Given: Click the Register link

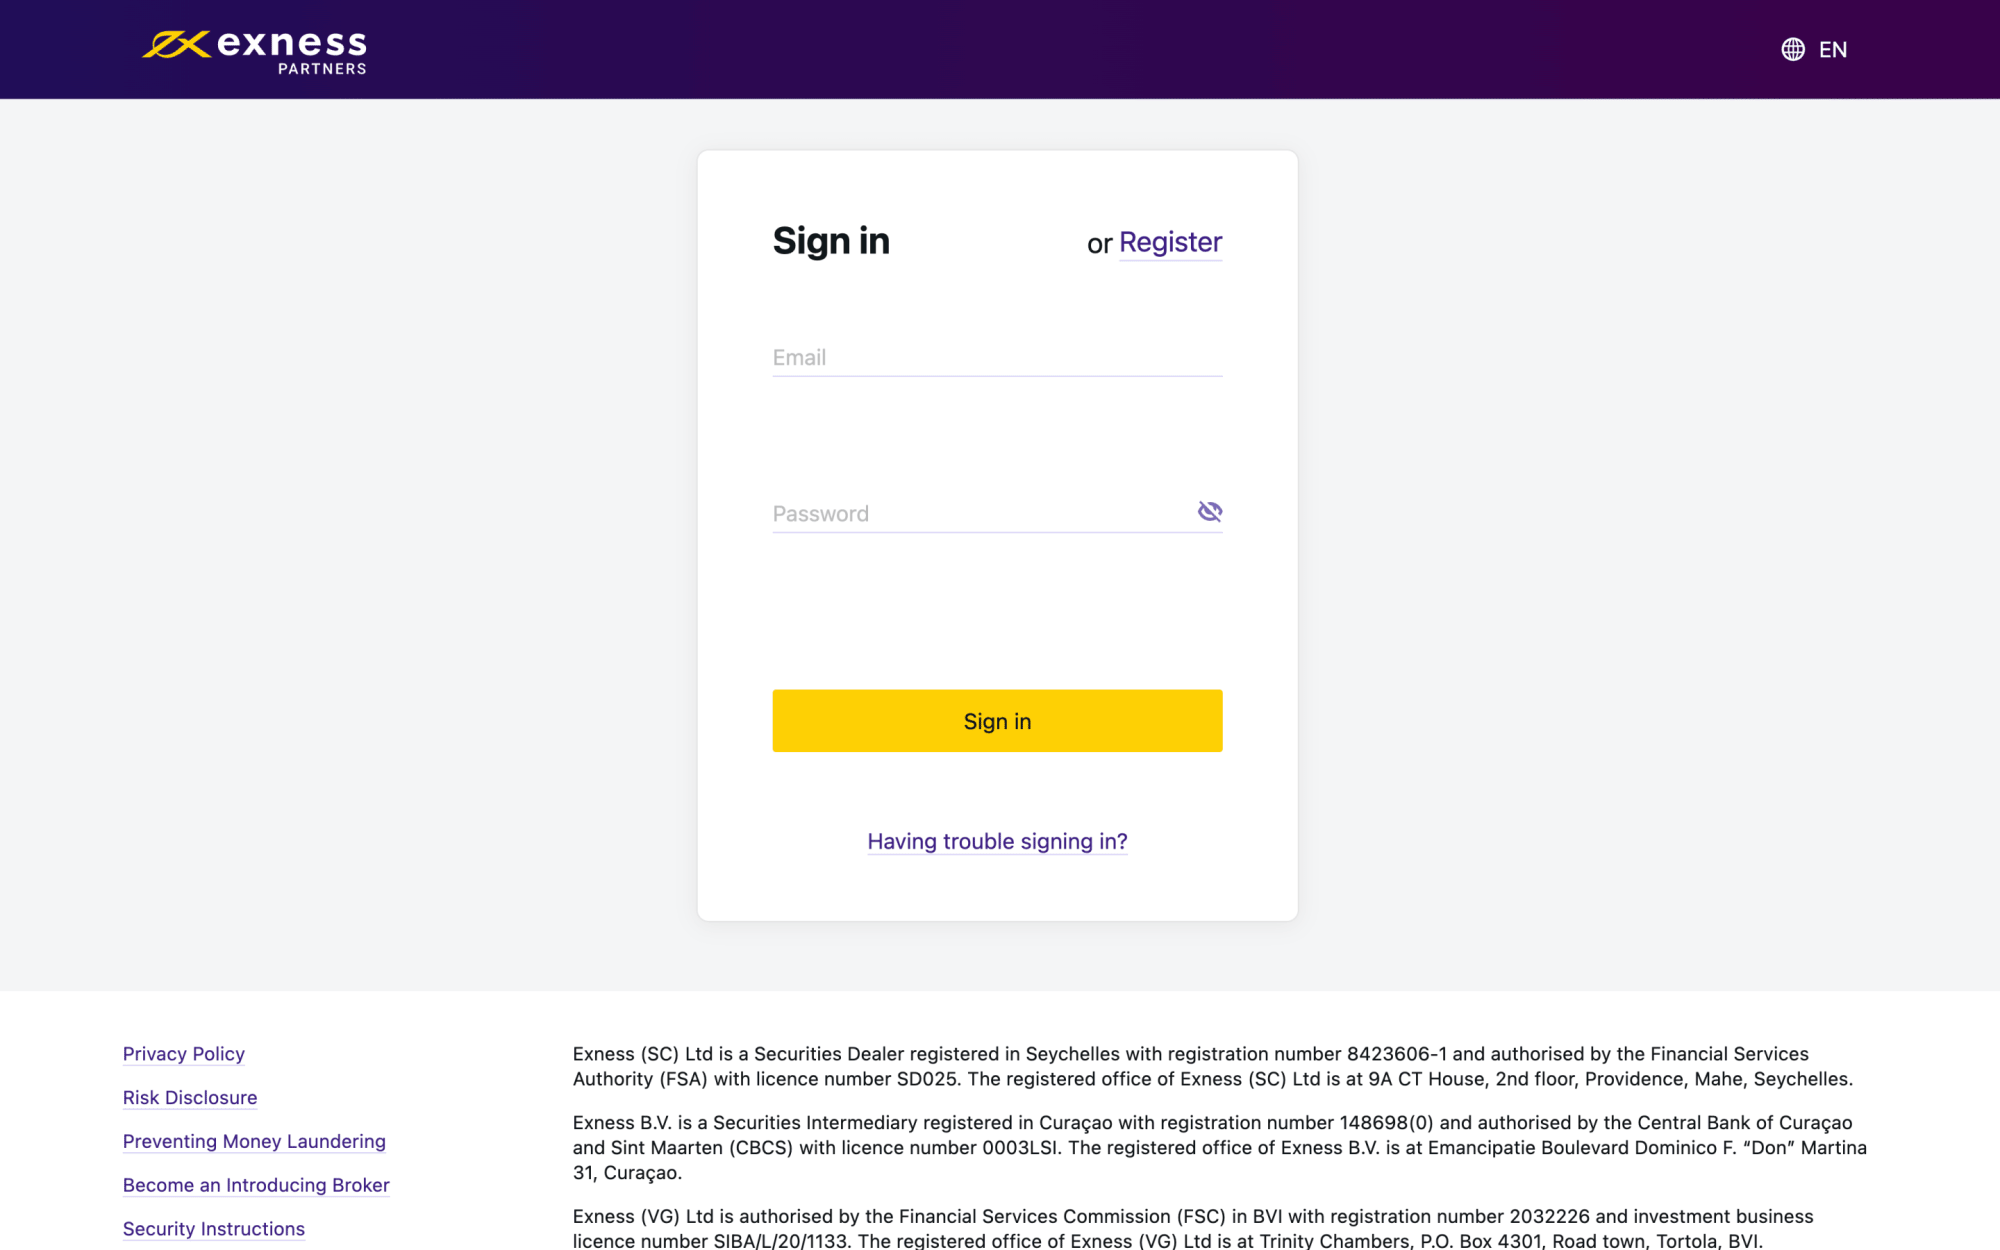Looking at the screenshot, I should point(1171,242).
